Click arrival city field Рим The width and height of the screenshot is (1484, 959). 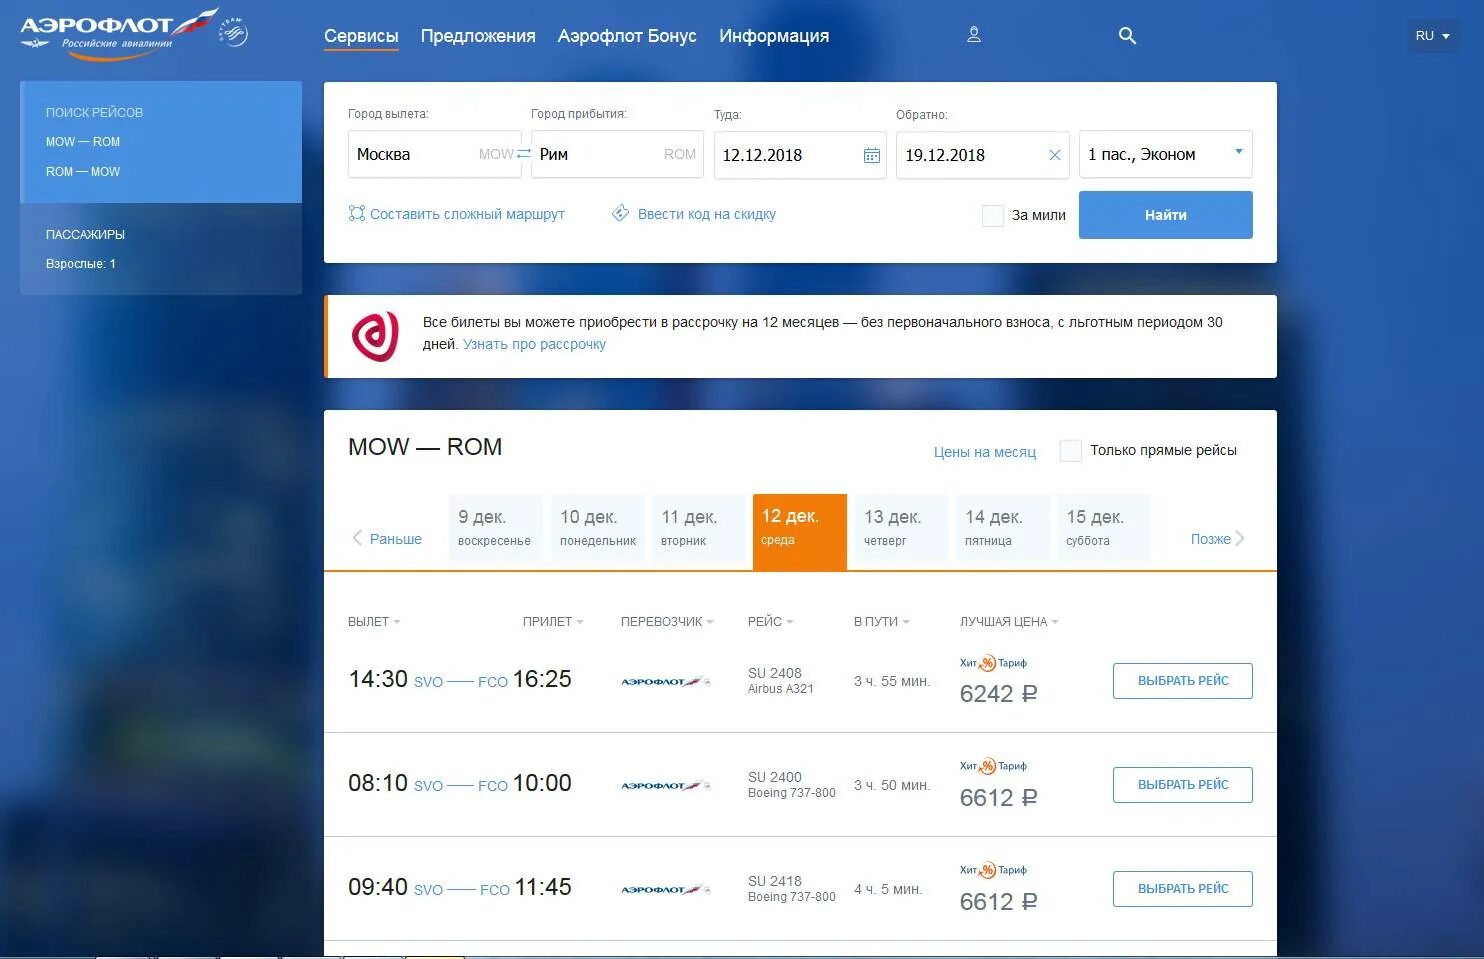[x=618, y=155]
